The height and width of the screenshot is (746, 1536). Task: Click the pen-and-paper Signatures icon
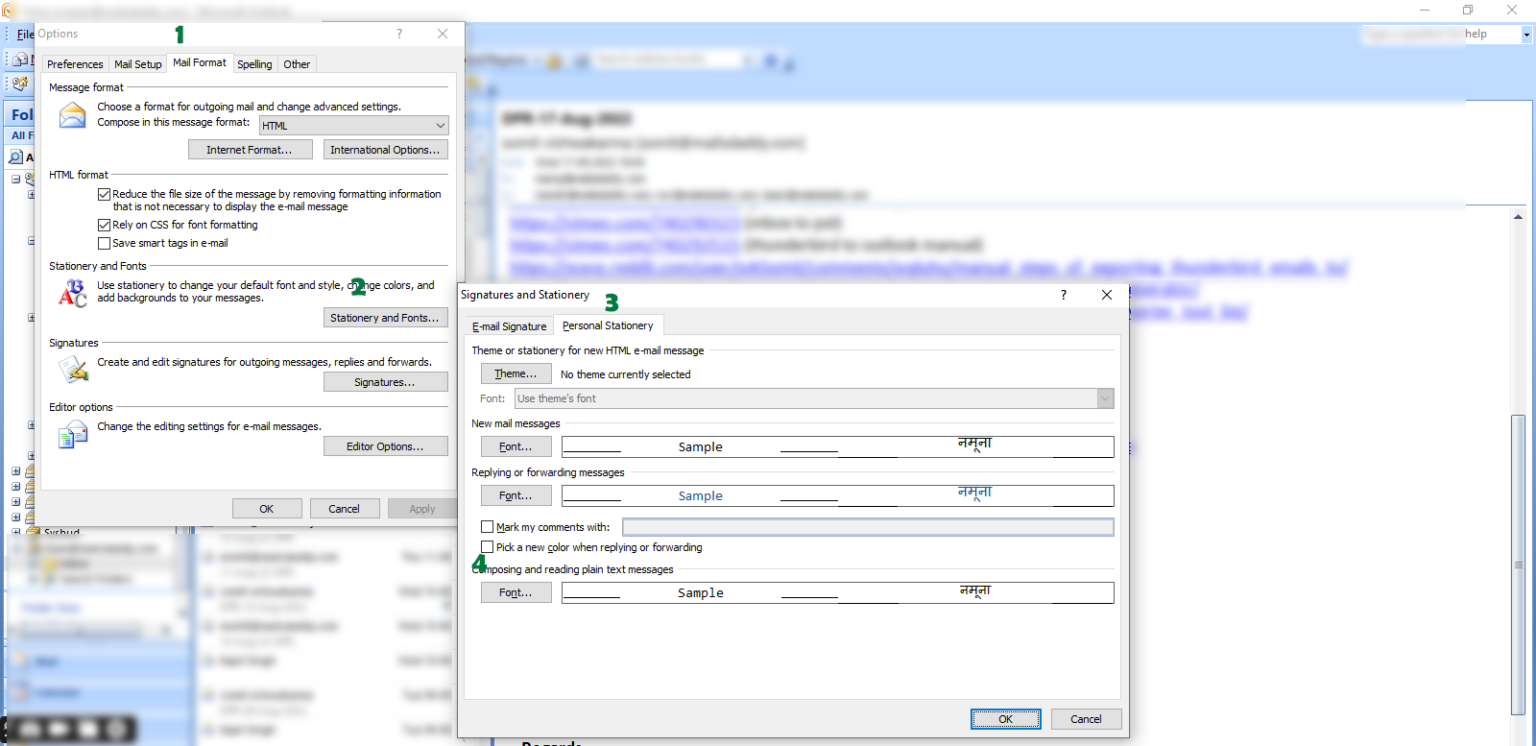click(x=72, y=369)
